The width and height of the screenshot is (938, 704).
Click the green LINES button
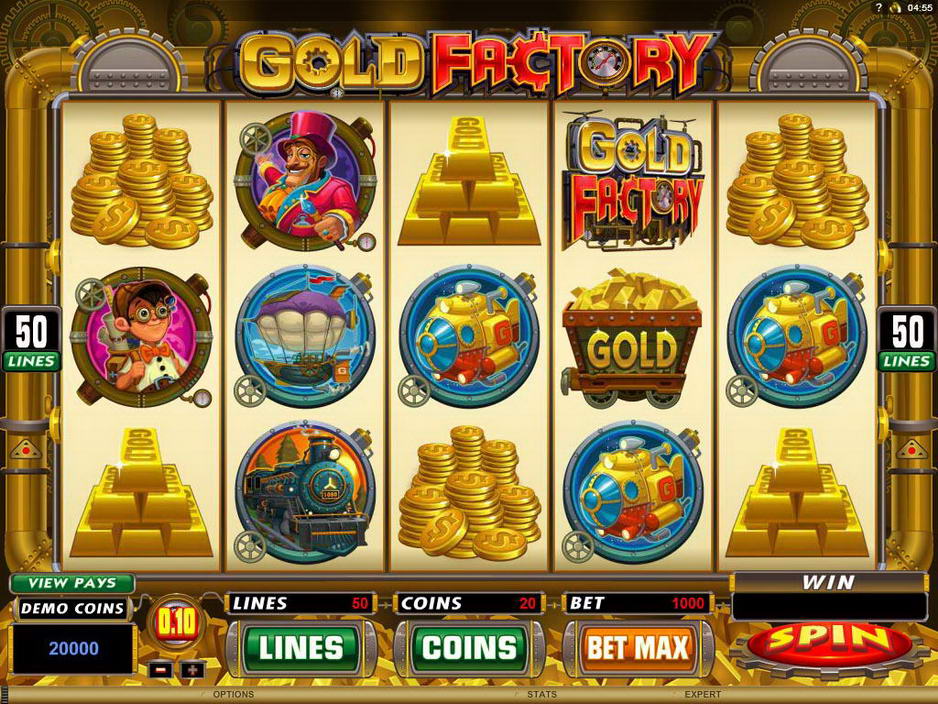(301, 648)
